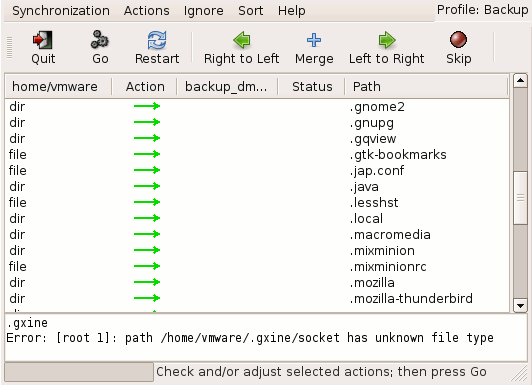Screen dimensions: 532x385
Task: Set direction with Right to Left icon
Action: (x=242, y=40)
